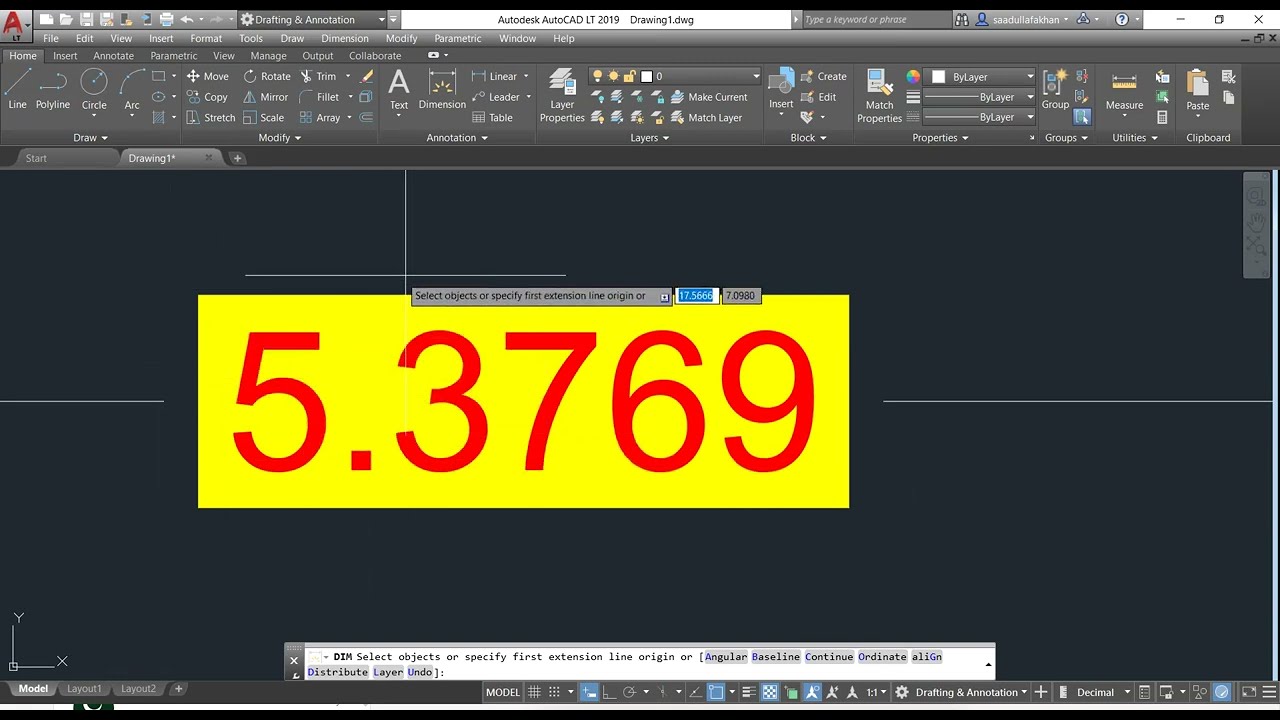Select the Copy tool
The height and width of the screenshot is (720, 1280).
pyautogui.click(x=207, y=97)
